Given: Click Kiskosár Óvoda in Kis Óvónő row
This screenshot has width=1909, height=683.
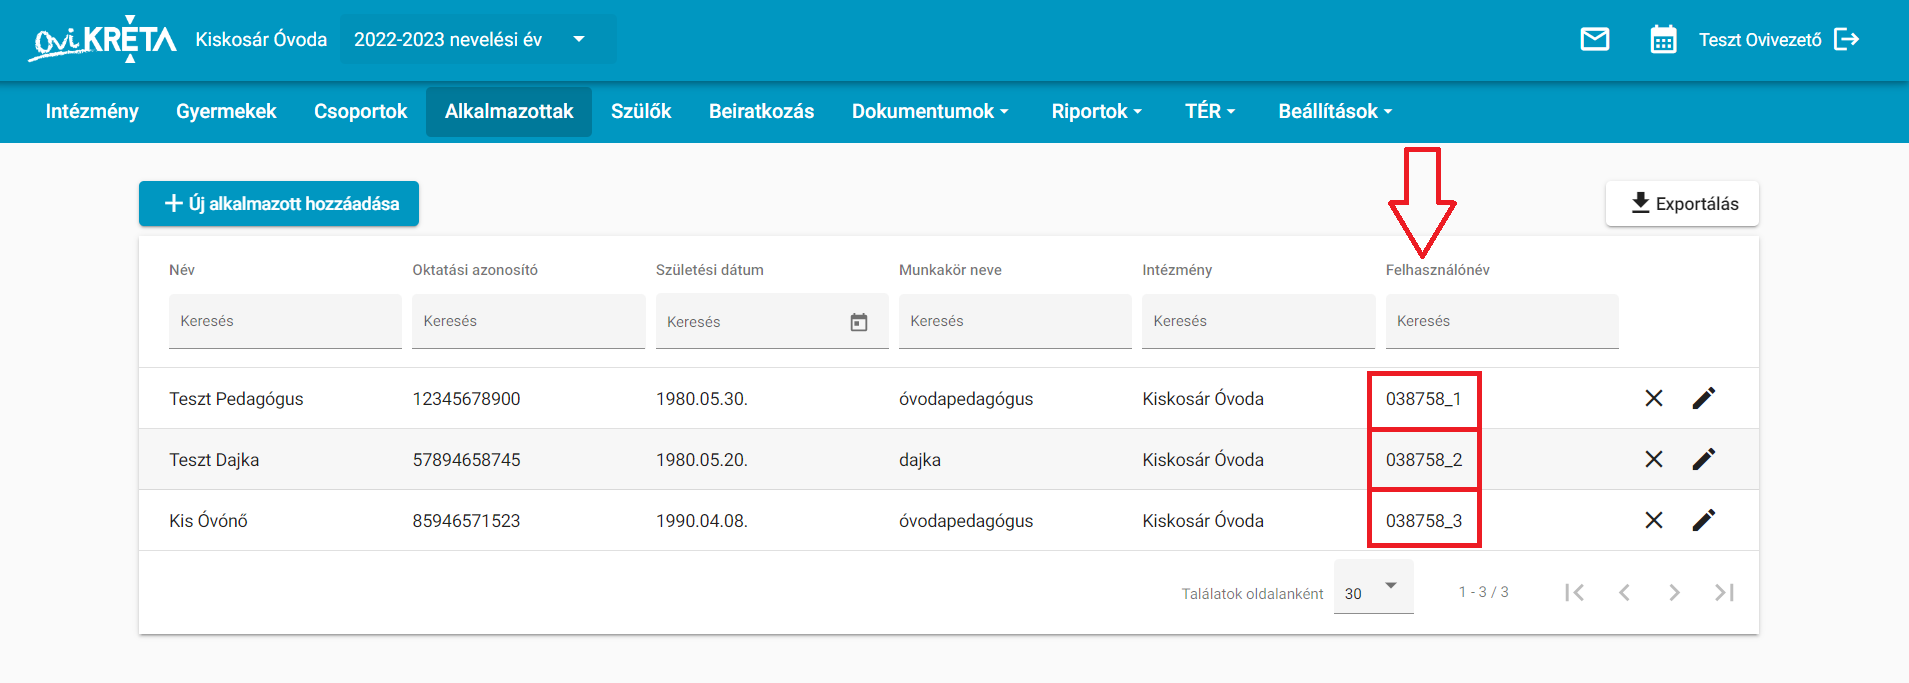Looking at the screenshot, I should 1203,521.
